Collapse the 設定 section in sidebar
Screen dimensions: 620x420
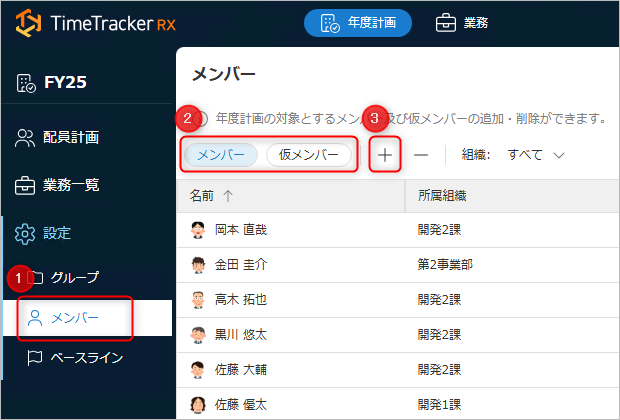pyautogui.click(x=58, y=233)
